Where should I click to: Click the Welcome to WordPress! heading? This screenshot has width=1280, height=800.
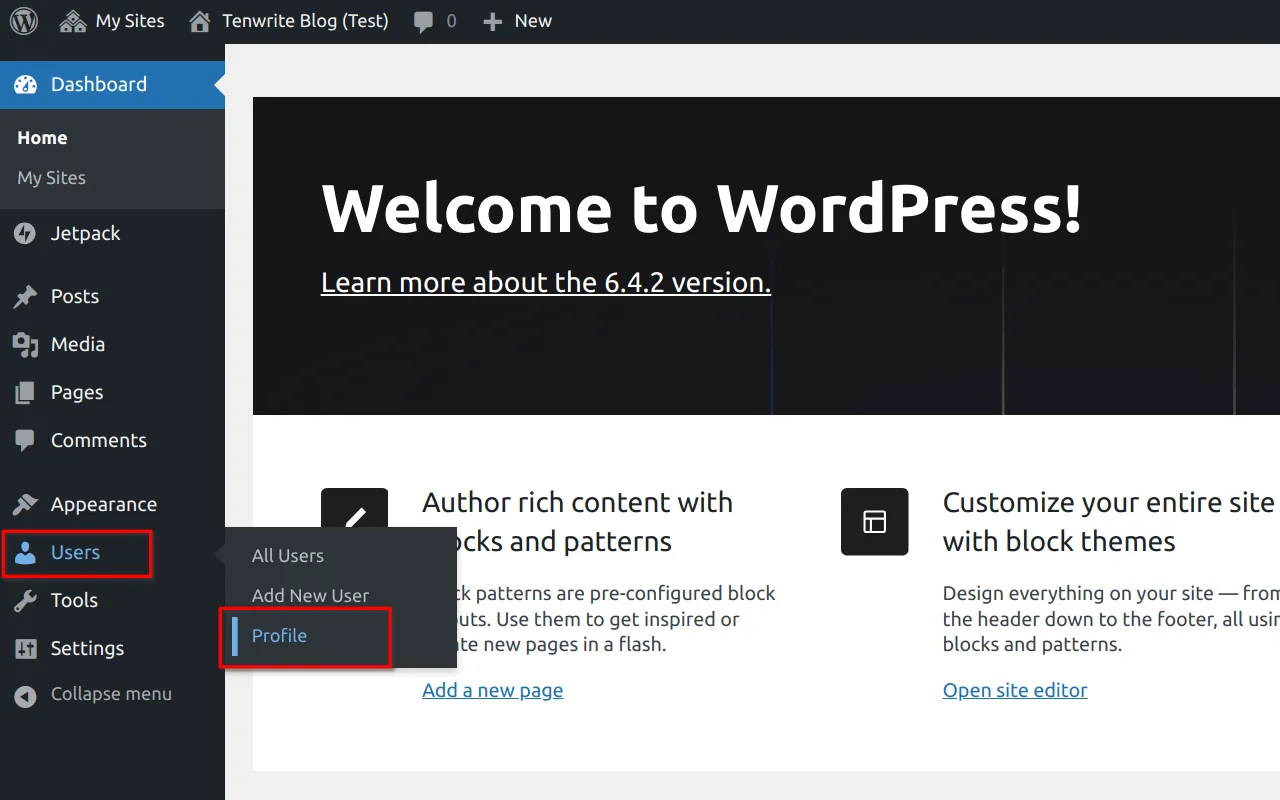coord(701,209)
